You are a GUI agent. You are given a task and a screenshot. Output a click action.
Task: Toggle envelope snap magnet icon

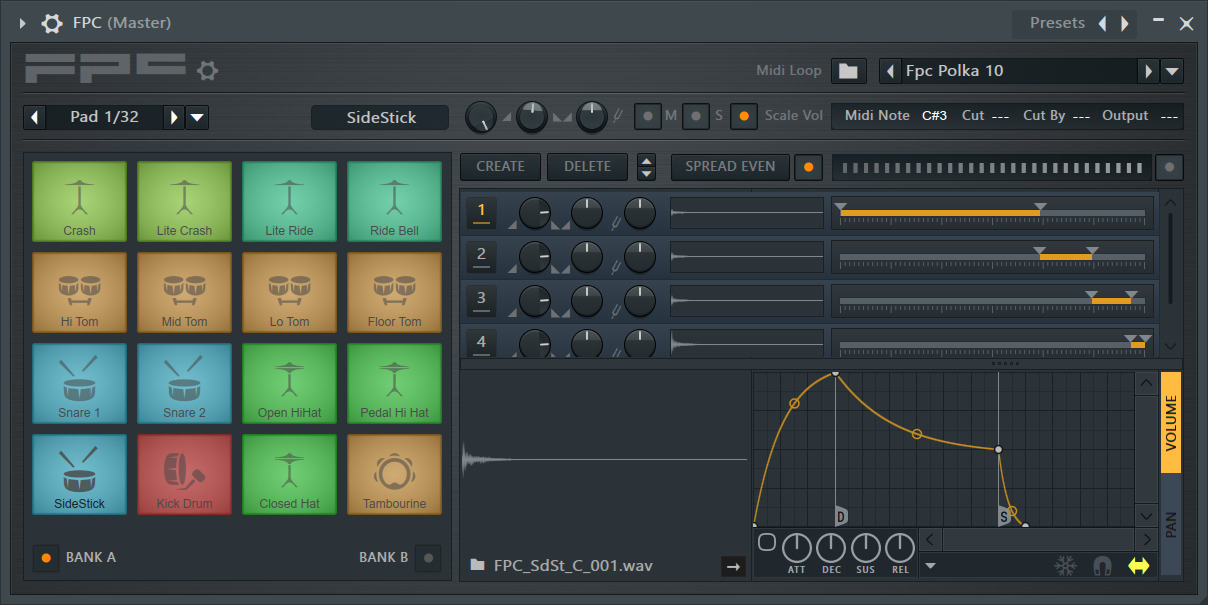(x=1102, y=566)
